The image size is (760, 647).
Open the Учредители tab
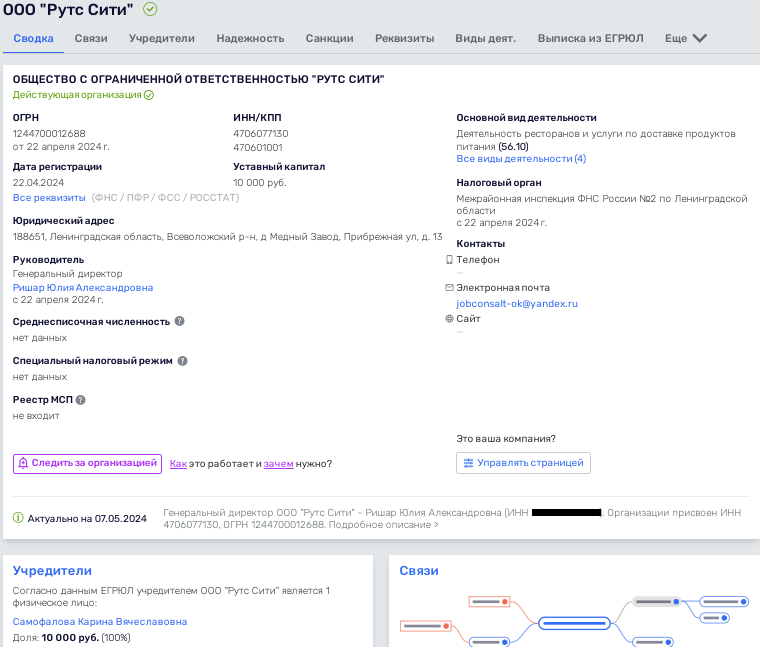click(x=162, y=38)
